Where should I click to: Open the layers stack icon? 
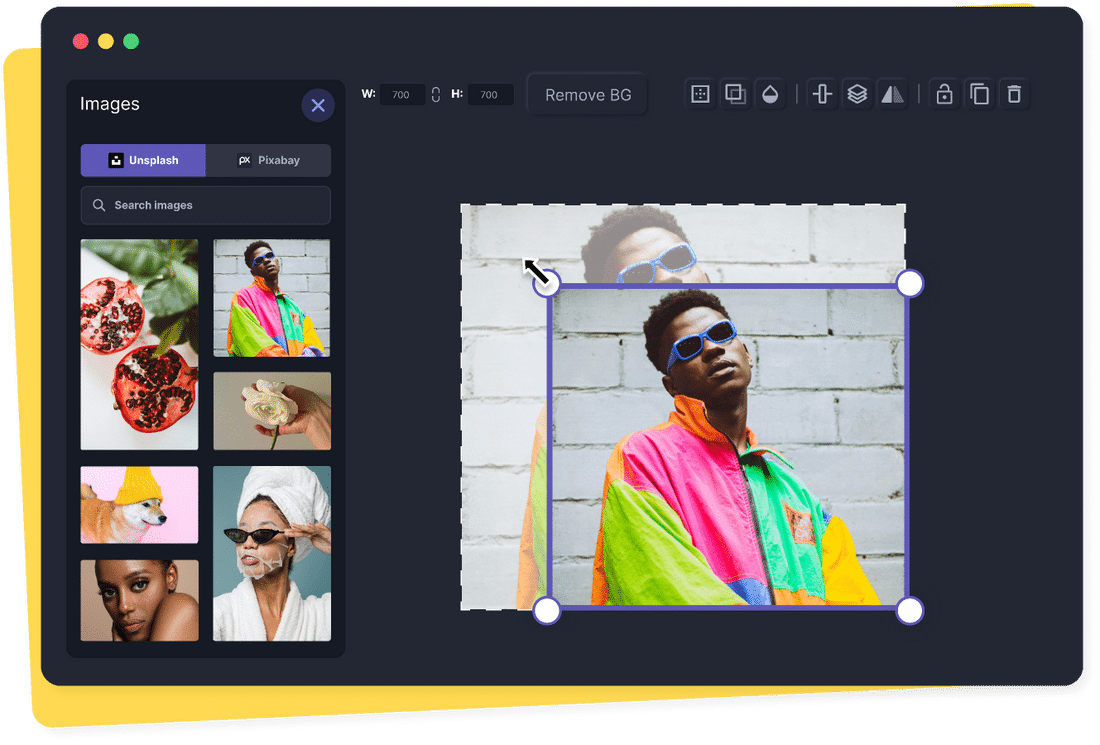click(x=857, y=93)
